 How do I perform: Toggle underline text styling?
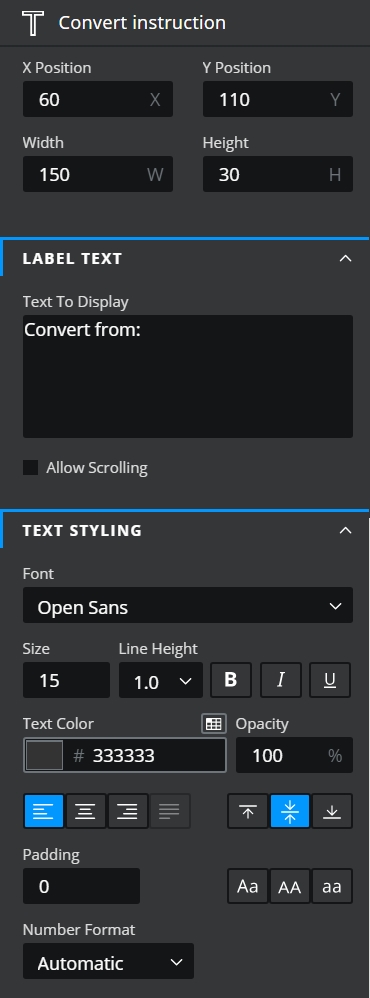coord(330,680)
